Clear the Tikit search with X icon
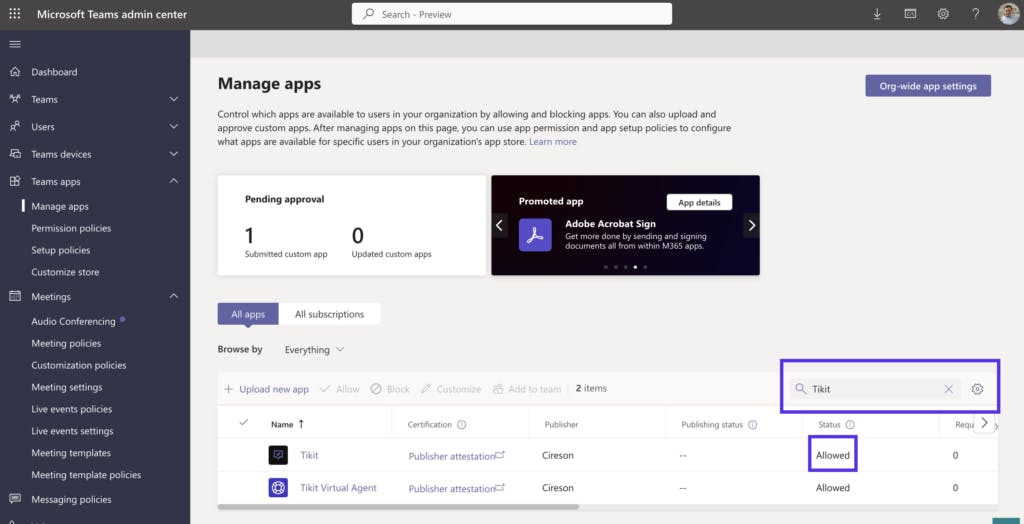 949,389
